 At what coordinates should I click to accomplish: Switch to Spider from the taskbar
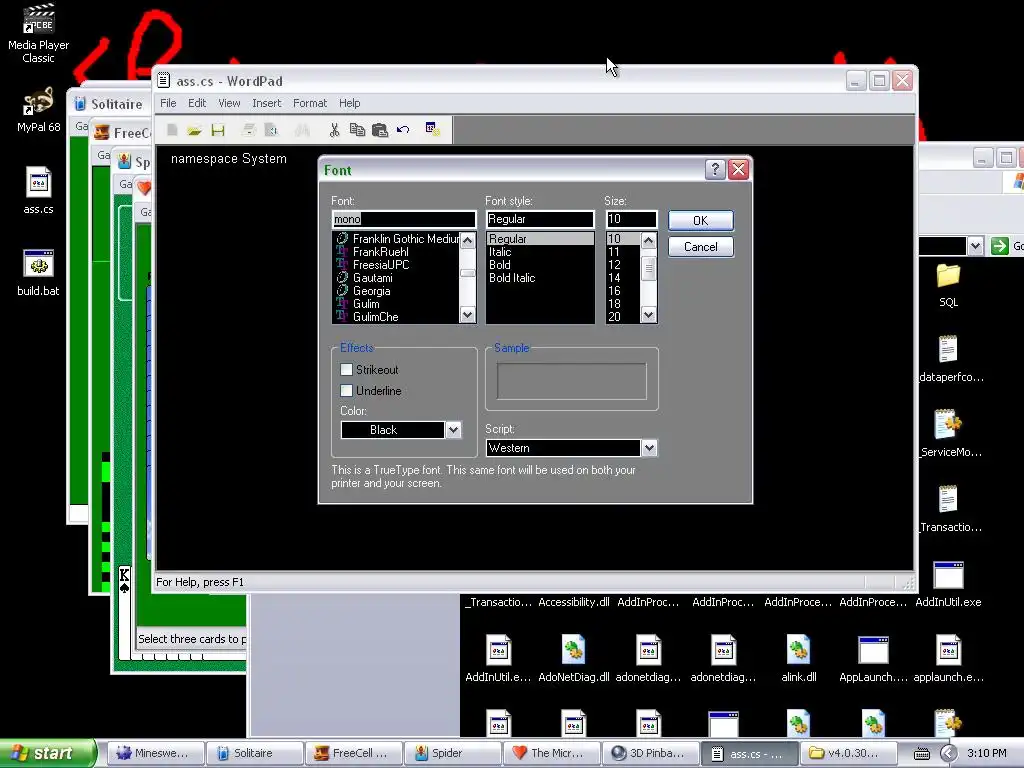coord(453,753)
